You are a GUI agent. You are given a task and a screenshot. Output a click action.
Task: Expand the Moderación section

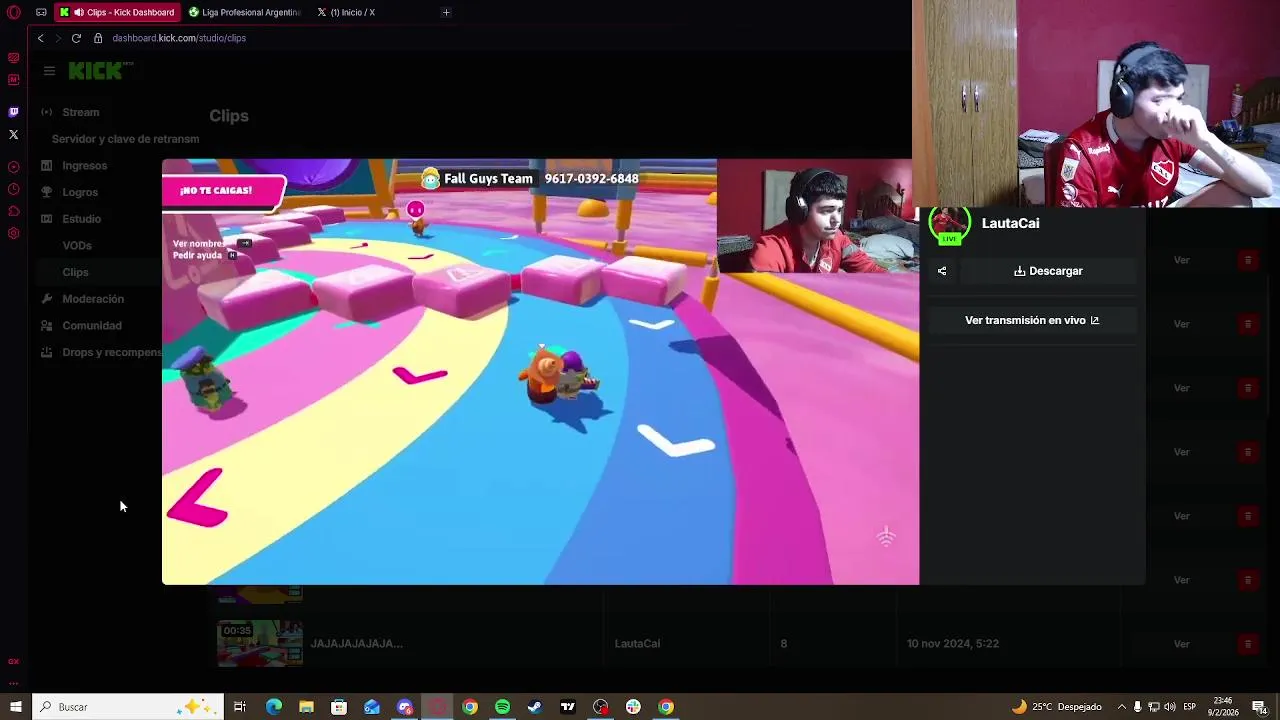click(x=95, y=299)
